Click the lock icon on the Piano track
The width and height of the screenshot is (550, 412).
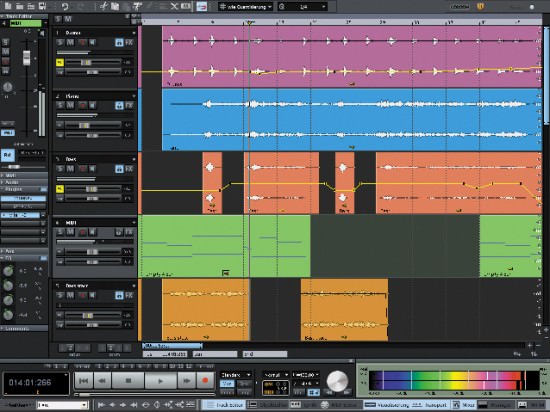[x=119, y=105]
